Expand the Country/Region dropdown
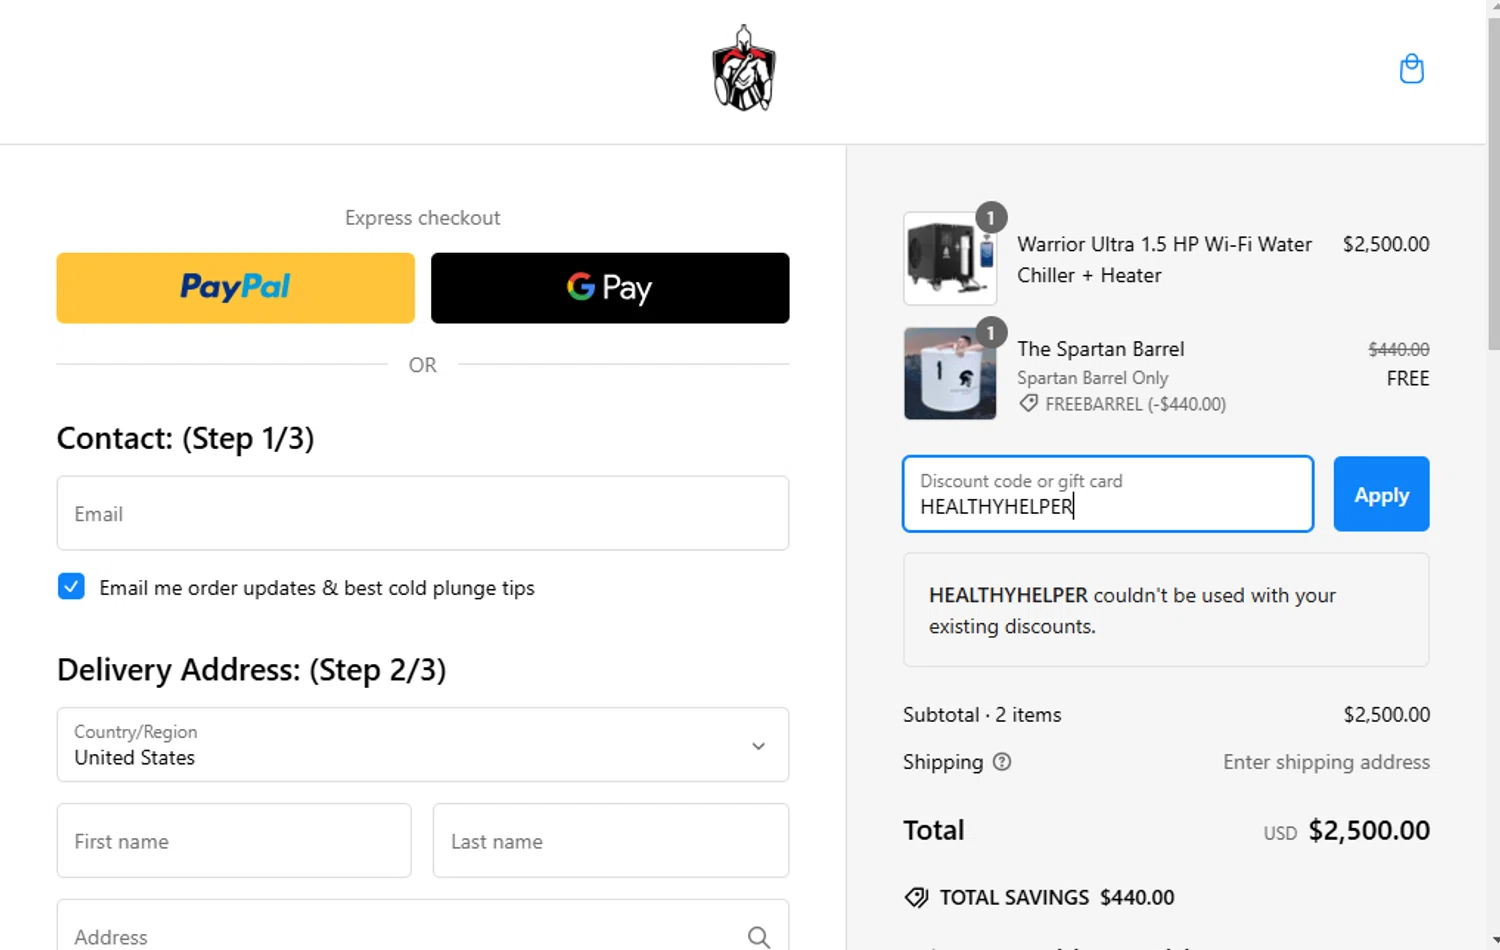This screenshot has width=1500, height=950. pos(423,745)
